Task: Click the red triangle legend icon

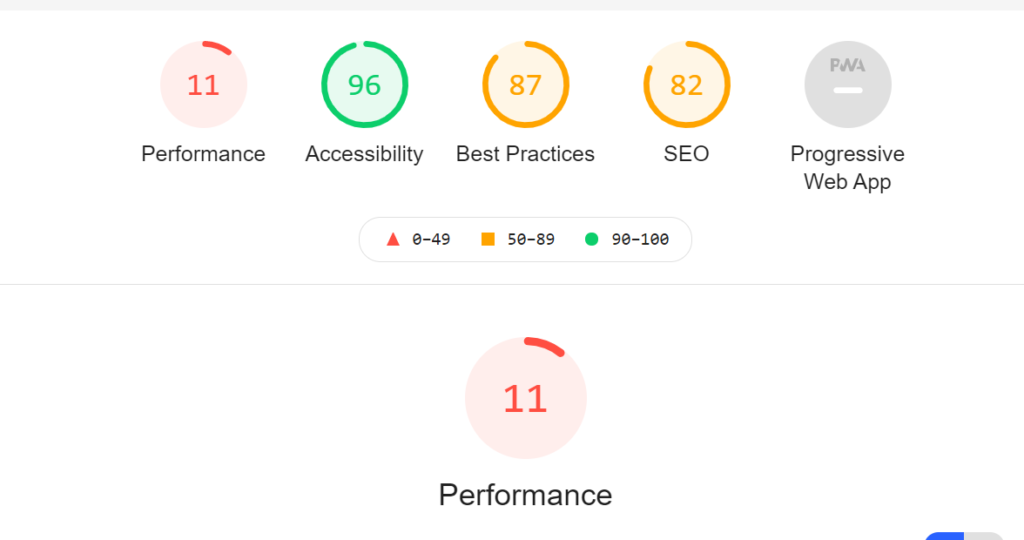Action: point(392,240)
